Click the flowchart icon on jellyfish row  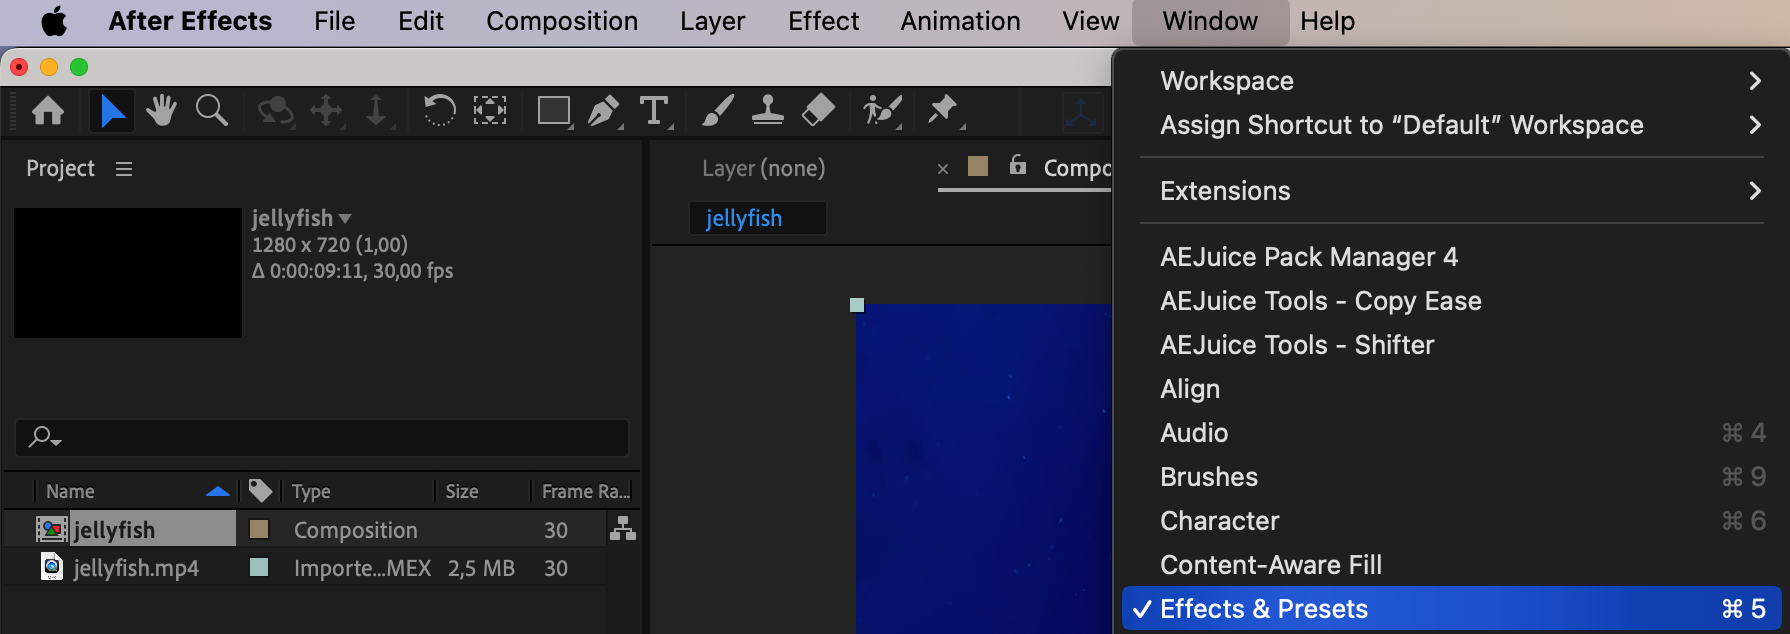coord(623,529)
